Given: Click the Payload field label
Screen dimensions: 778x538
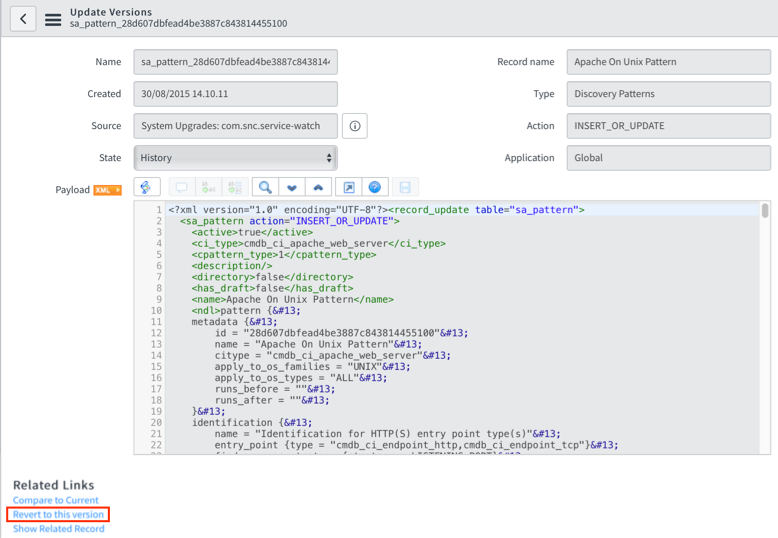Looking at the screenshot, I should click(x=72, y=190).
